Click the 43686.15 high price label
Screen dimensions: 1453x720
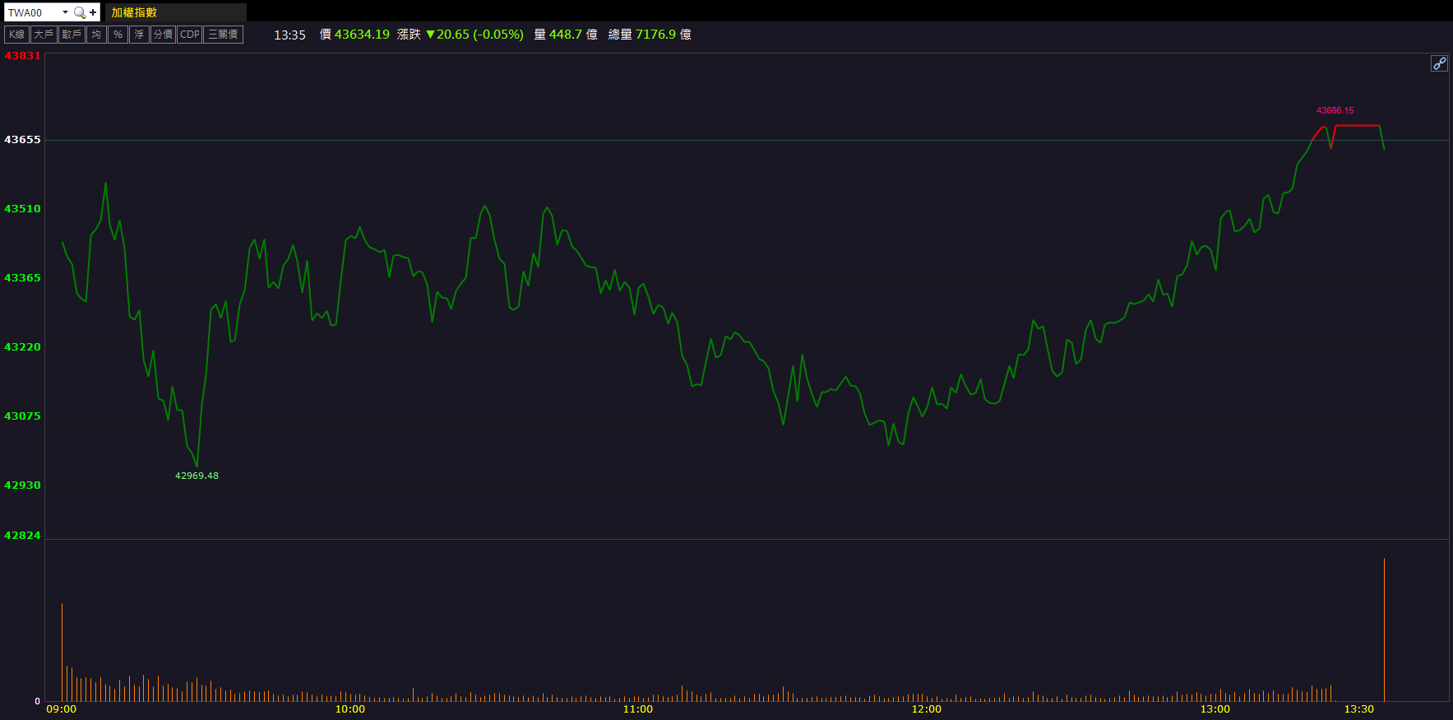[1335, 111]
